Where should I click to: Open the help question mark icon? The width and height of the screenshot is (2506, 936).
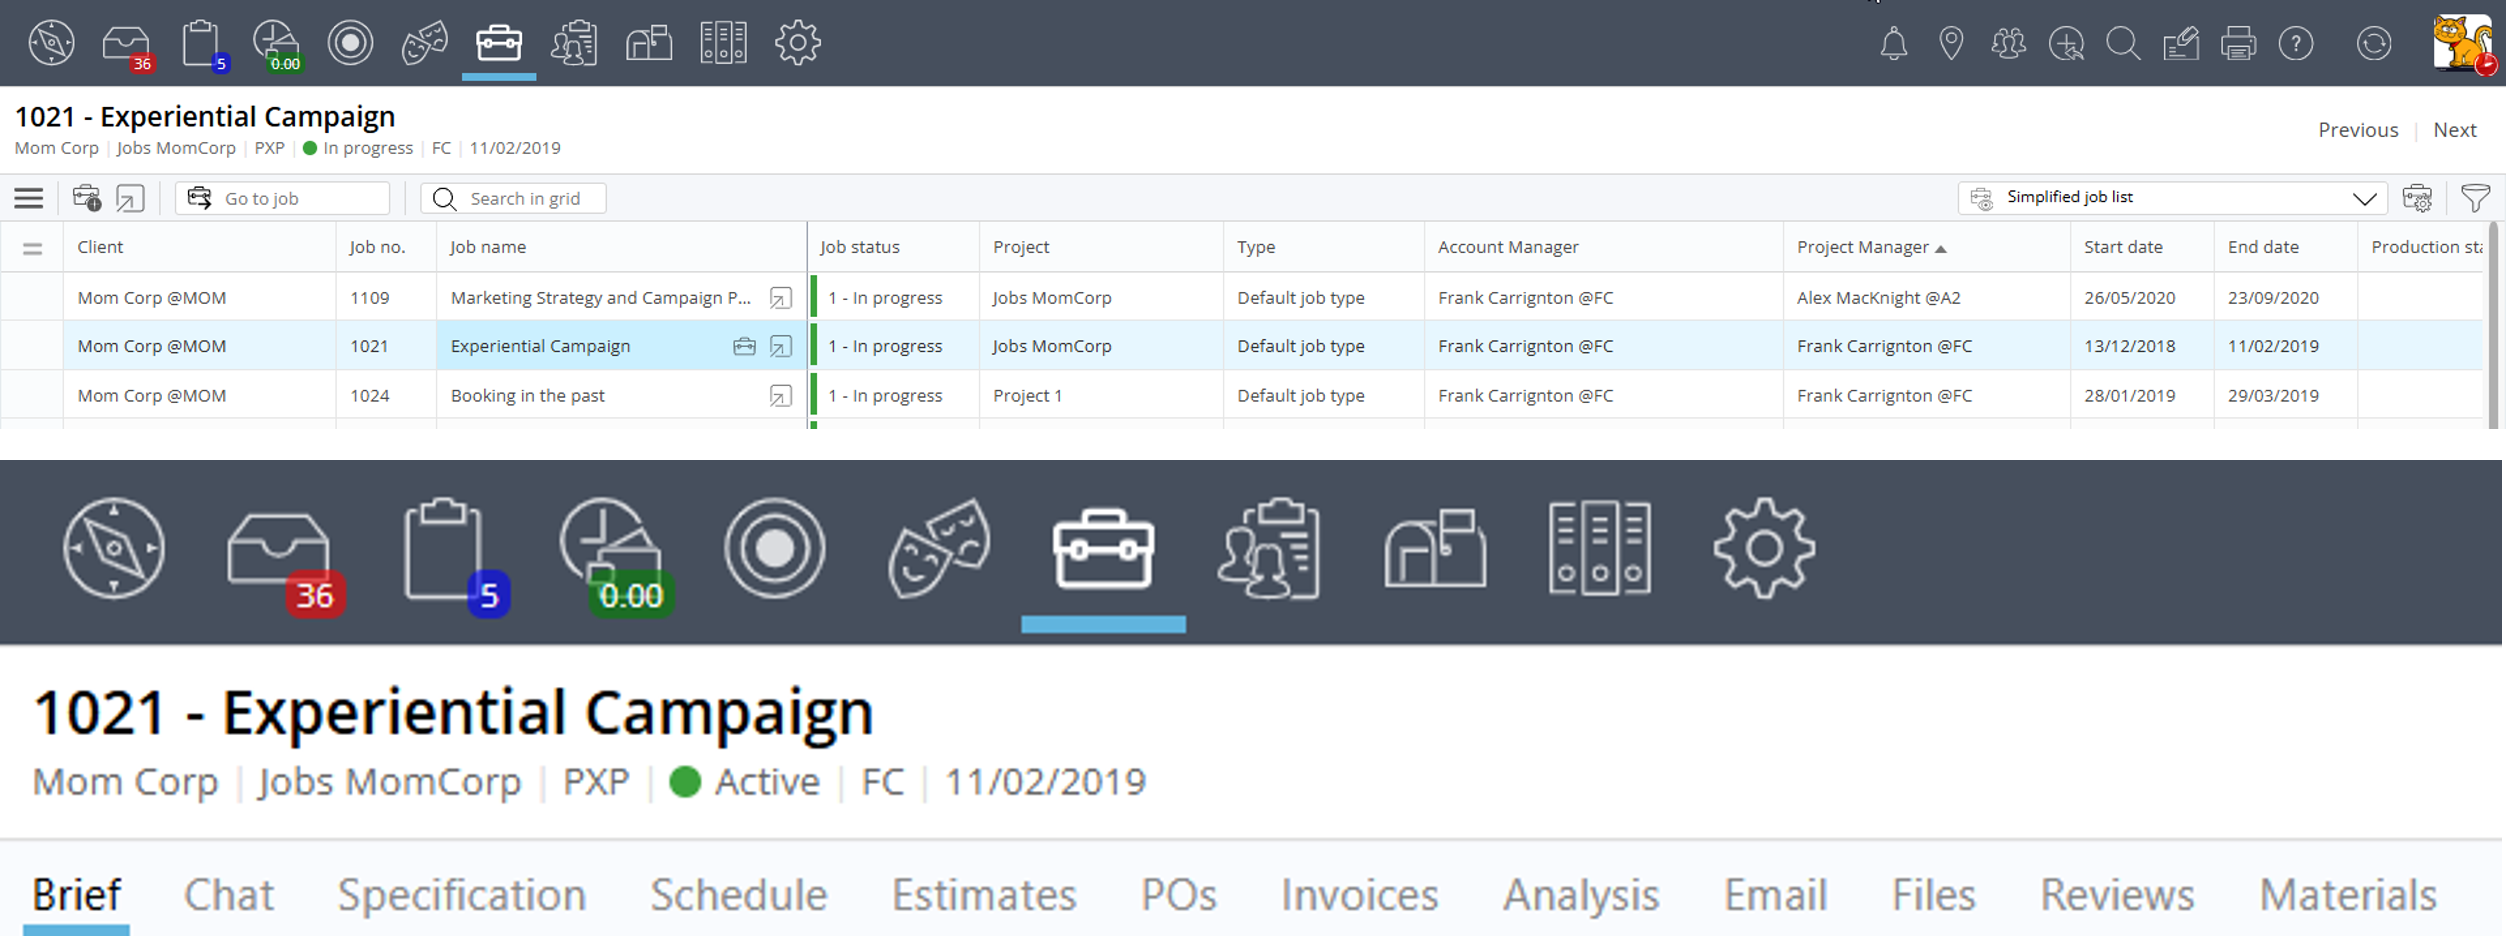point(2295,44)
